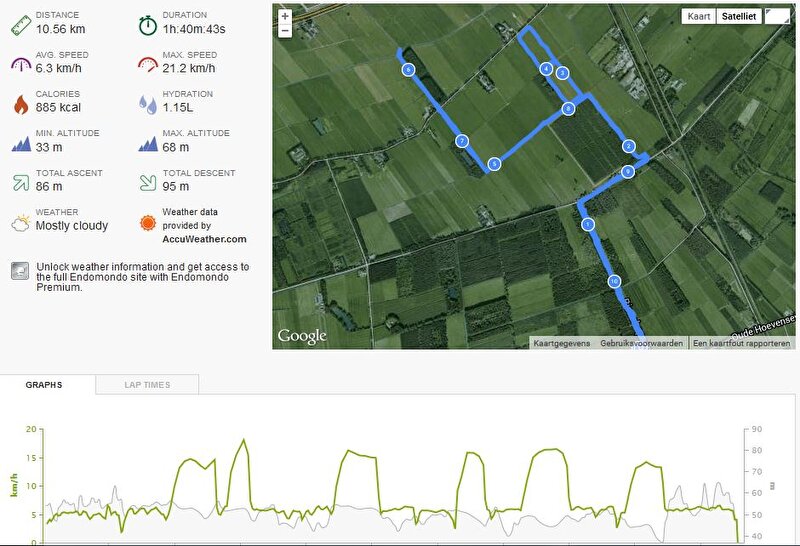Click the Google logo on map

pyautogui.click(x=302, y=336)
